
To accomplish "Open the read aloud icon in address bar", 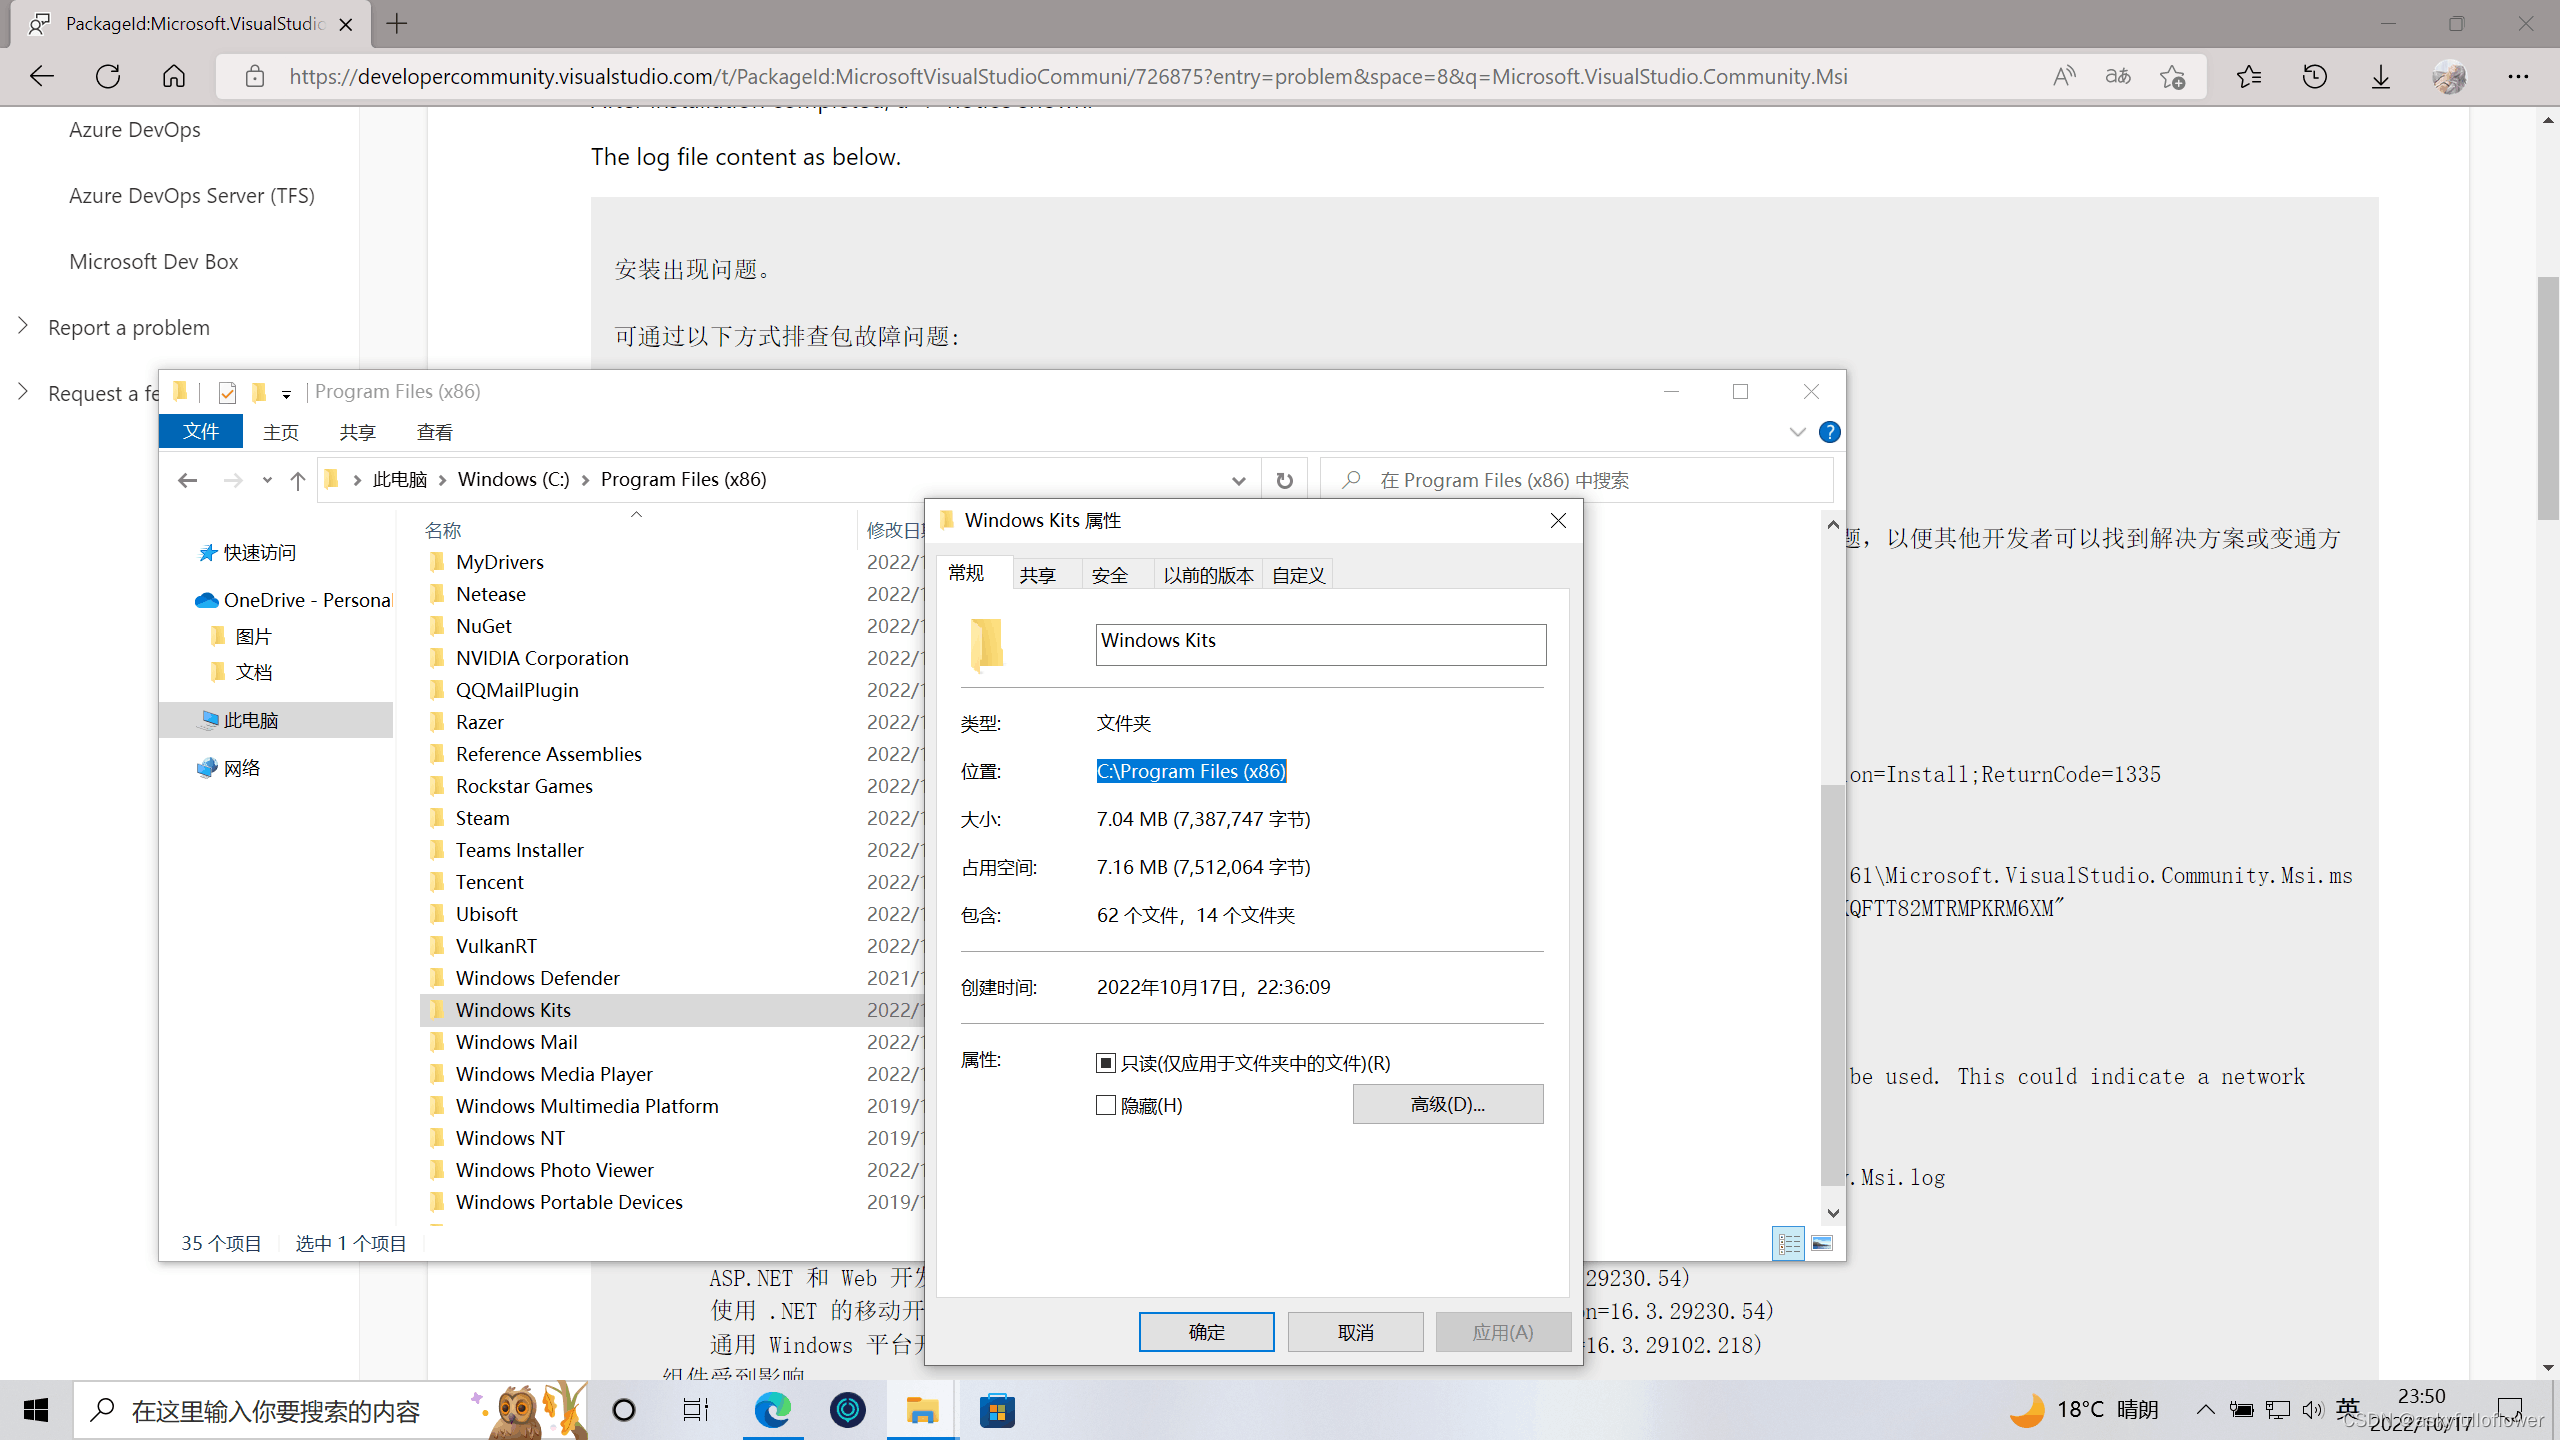I will 2064,76.
